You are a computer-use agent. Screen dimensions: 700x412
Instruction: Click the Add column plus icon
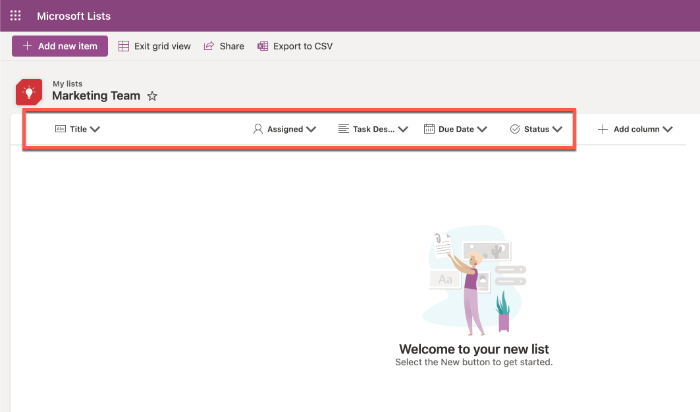pyautogui.click(x=603, y=129)
